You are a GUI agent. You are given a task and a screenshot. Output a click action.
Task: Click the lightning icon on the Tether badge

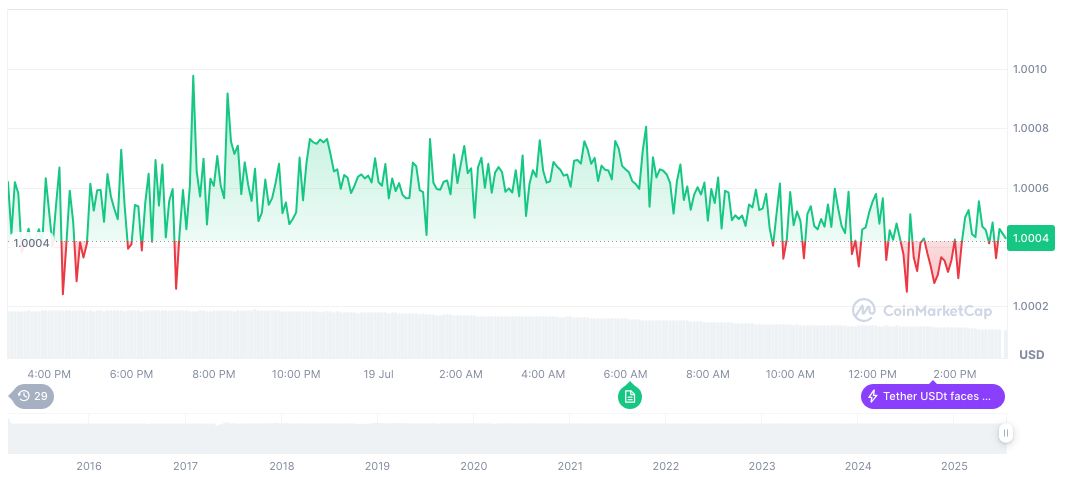click(873, 397)
